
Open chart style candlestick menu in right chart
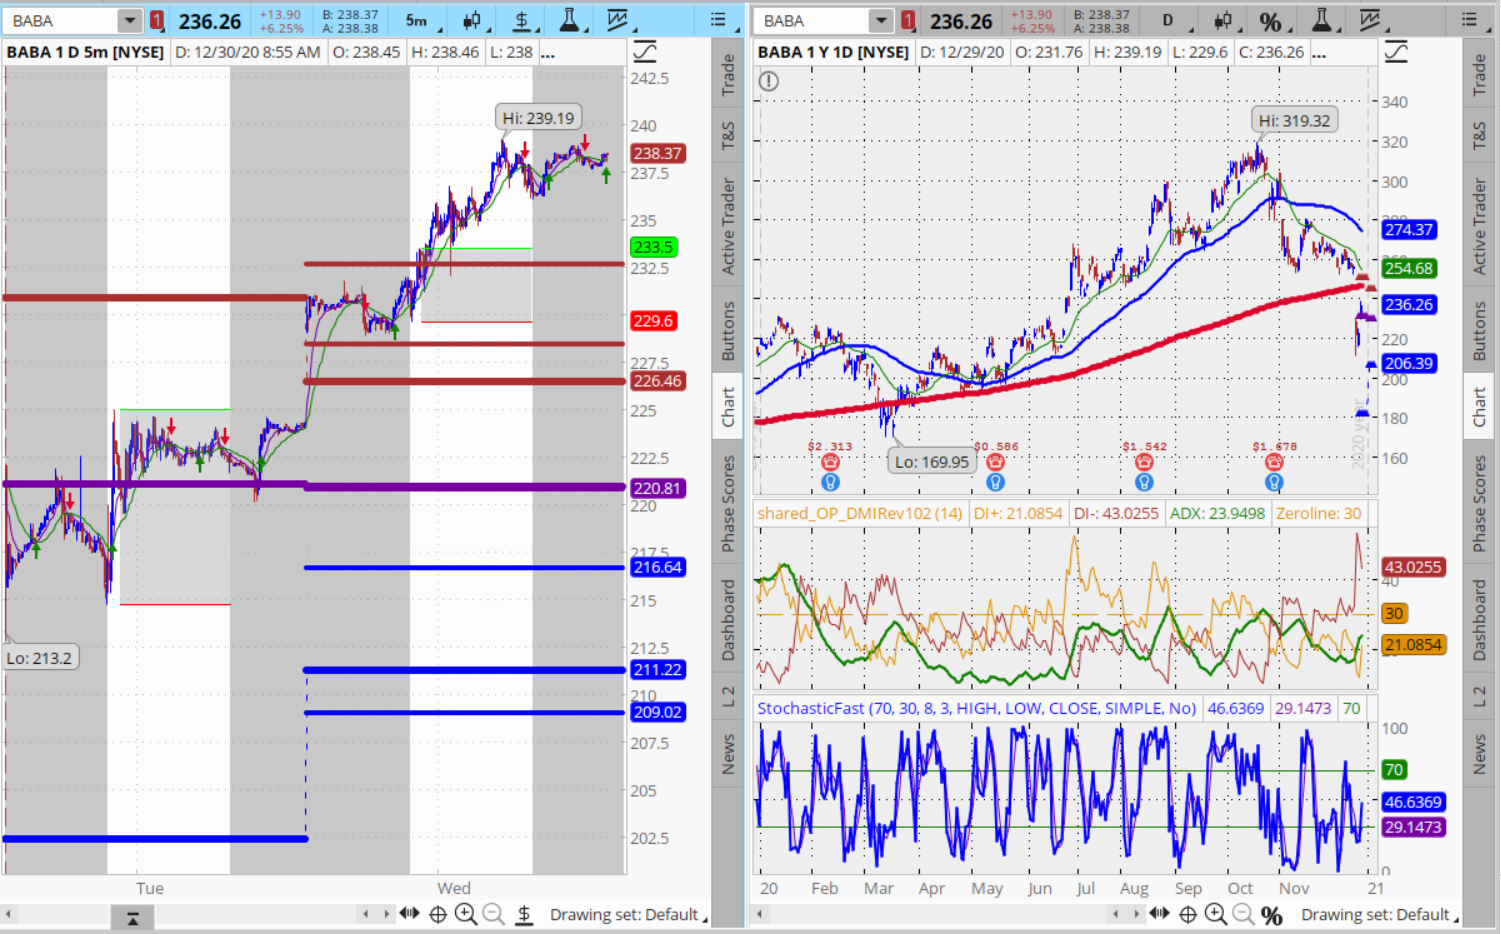[x=1223, y=20]
